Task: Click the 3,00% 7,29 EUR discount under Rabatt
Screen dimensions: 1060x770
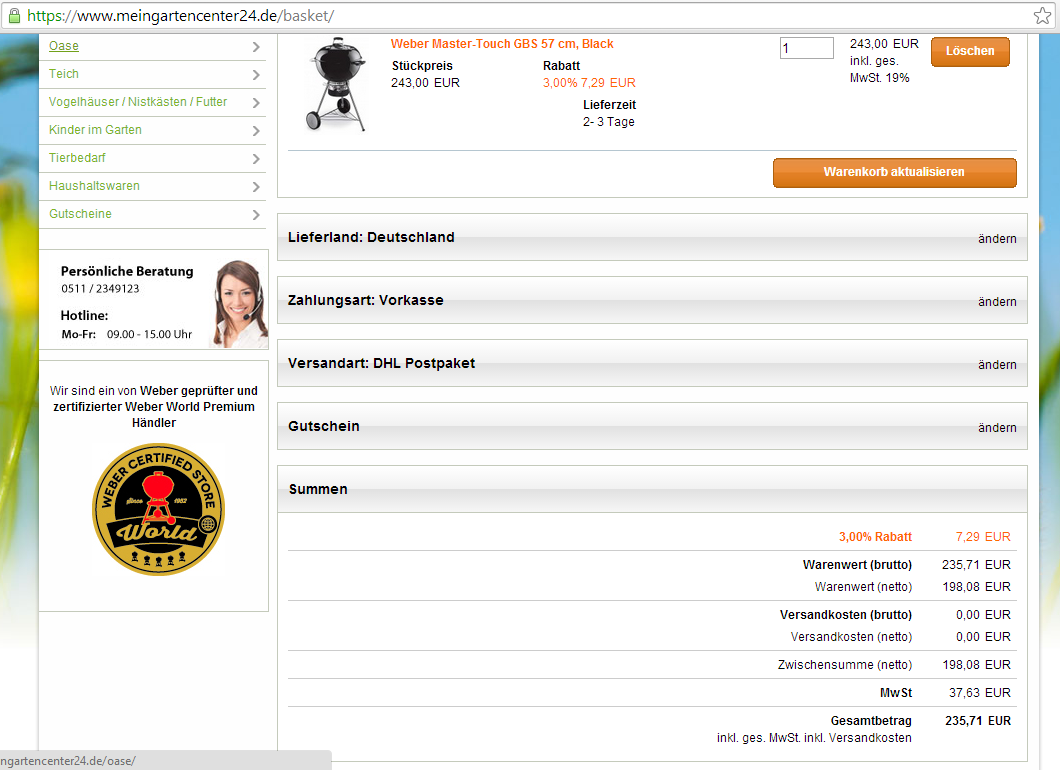Action: 589,82
